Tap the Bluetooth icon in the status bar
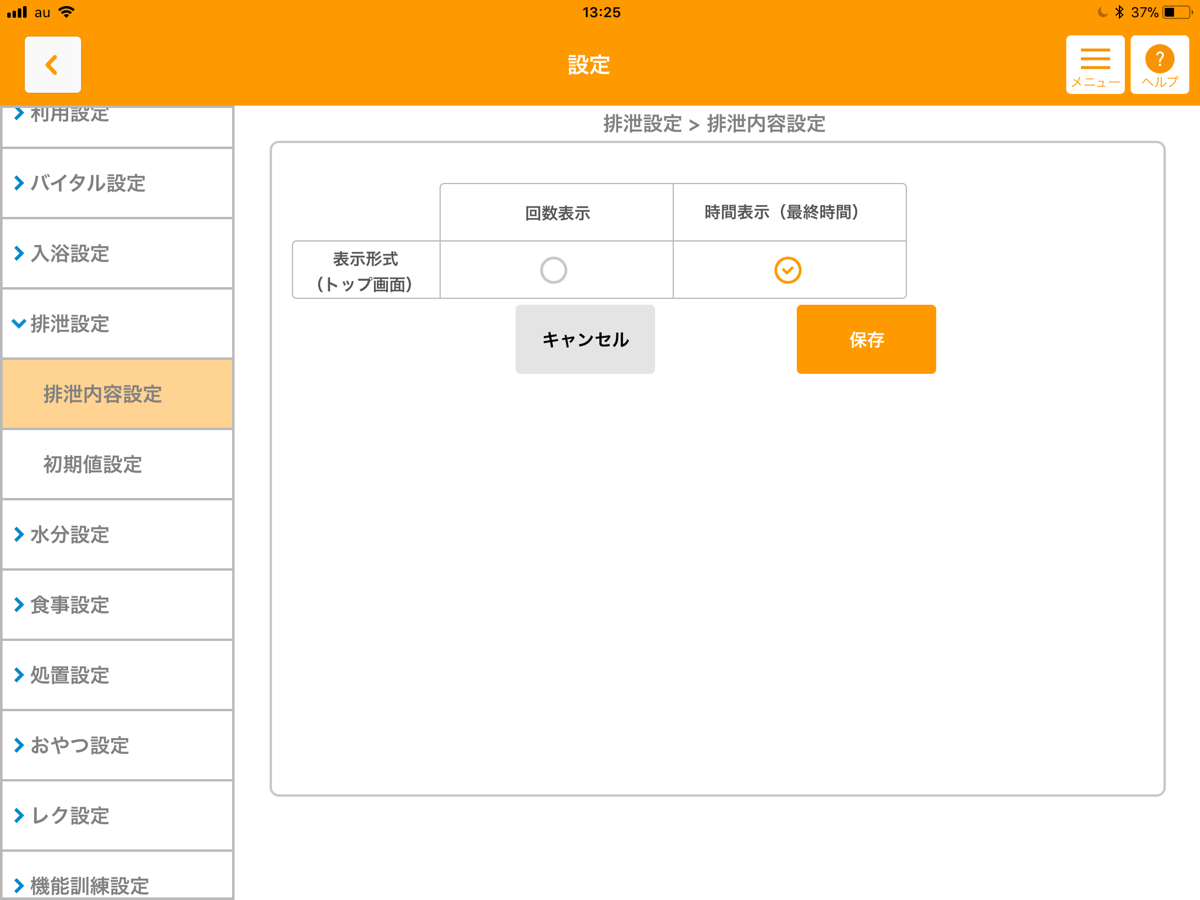The image size is (1200, 900). 1120,13
